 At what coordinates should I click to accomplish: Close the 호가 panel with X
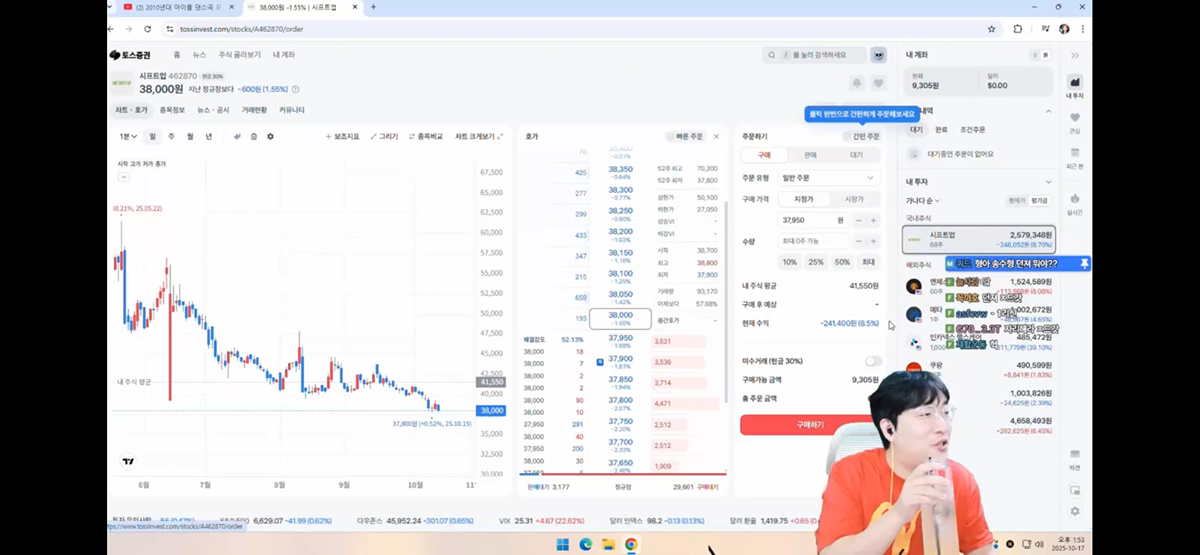[716, 136]
